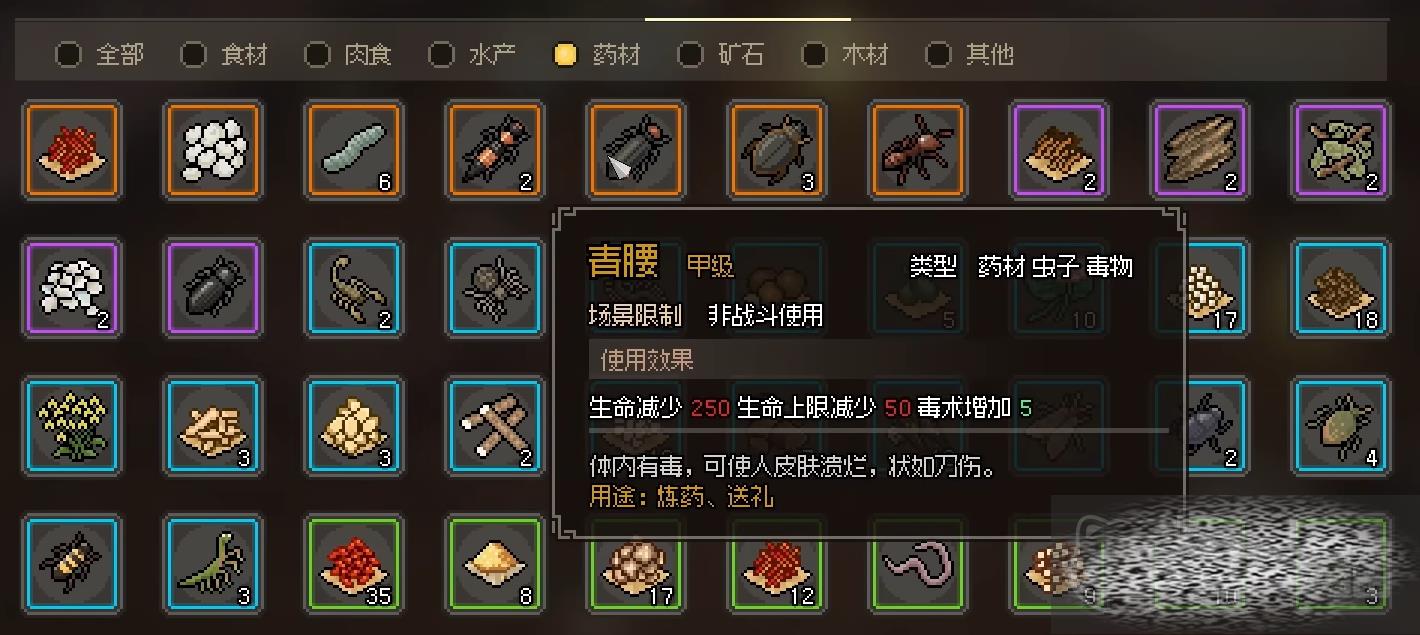Switch filter to 矿石

[x=720, y=54]
